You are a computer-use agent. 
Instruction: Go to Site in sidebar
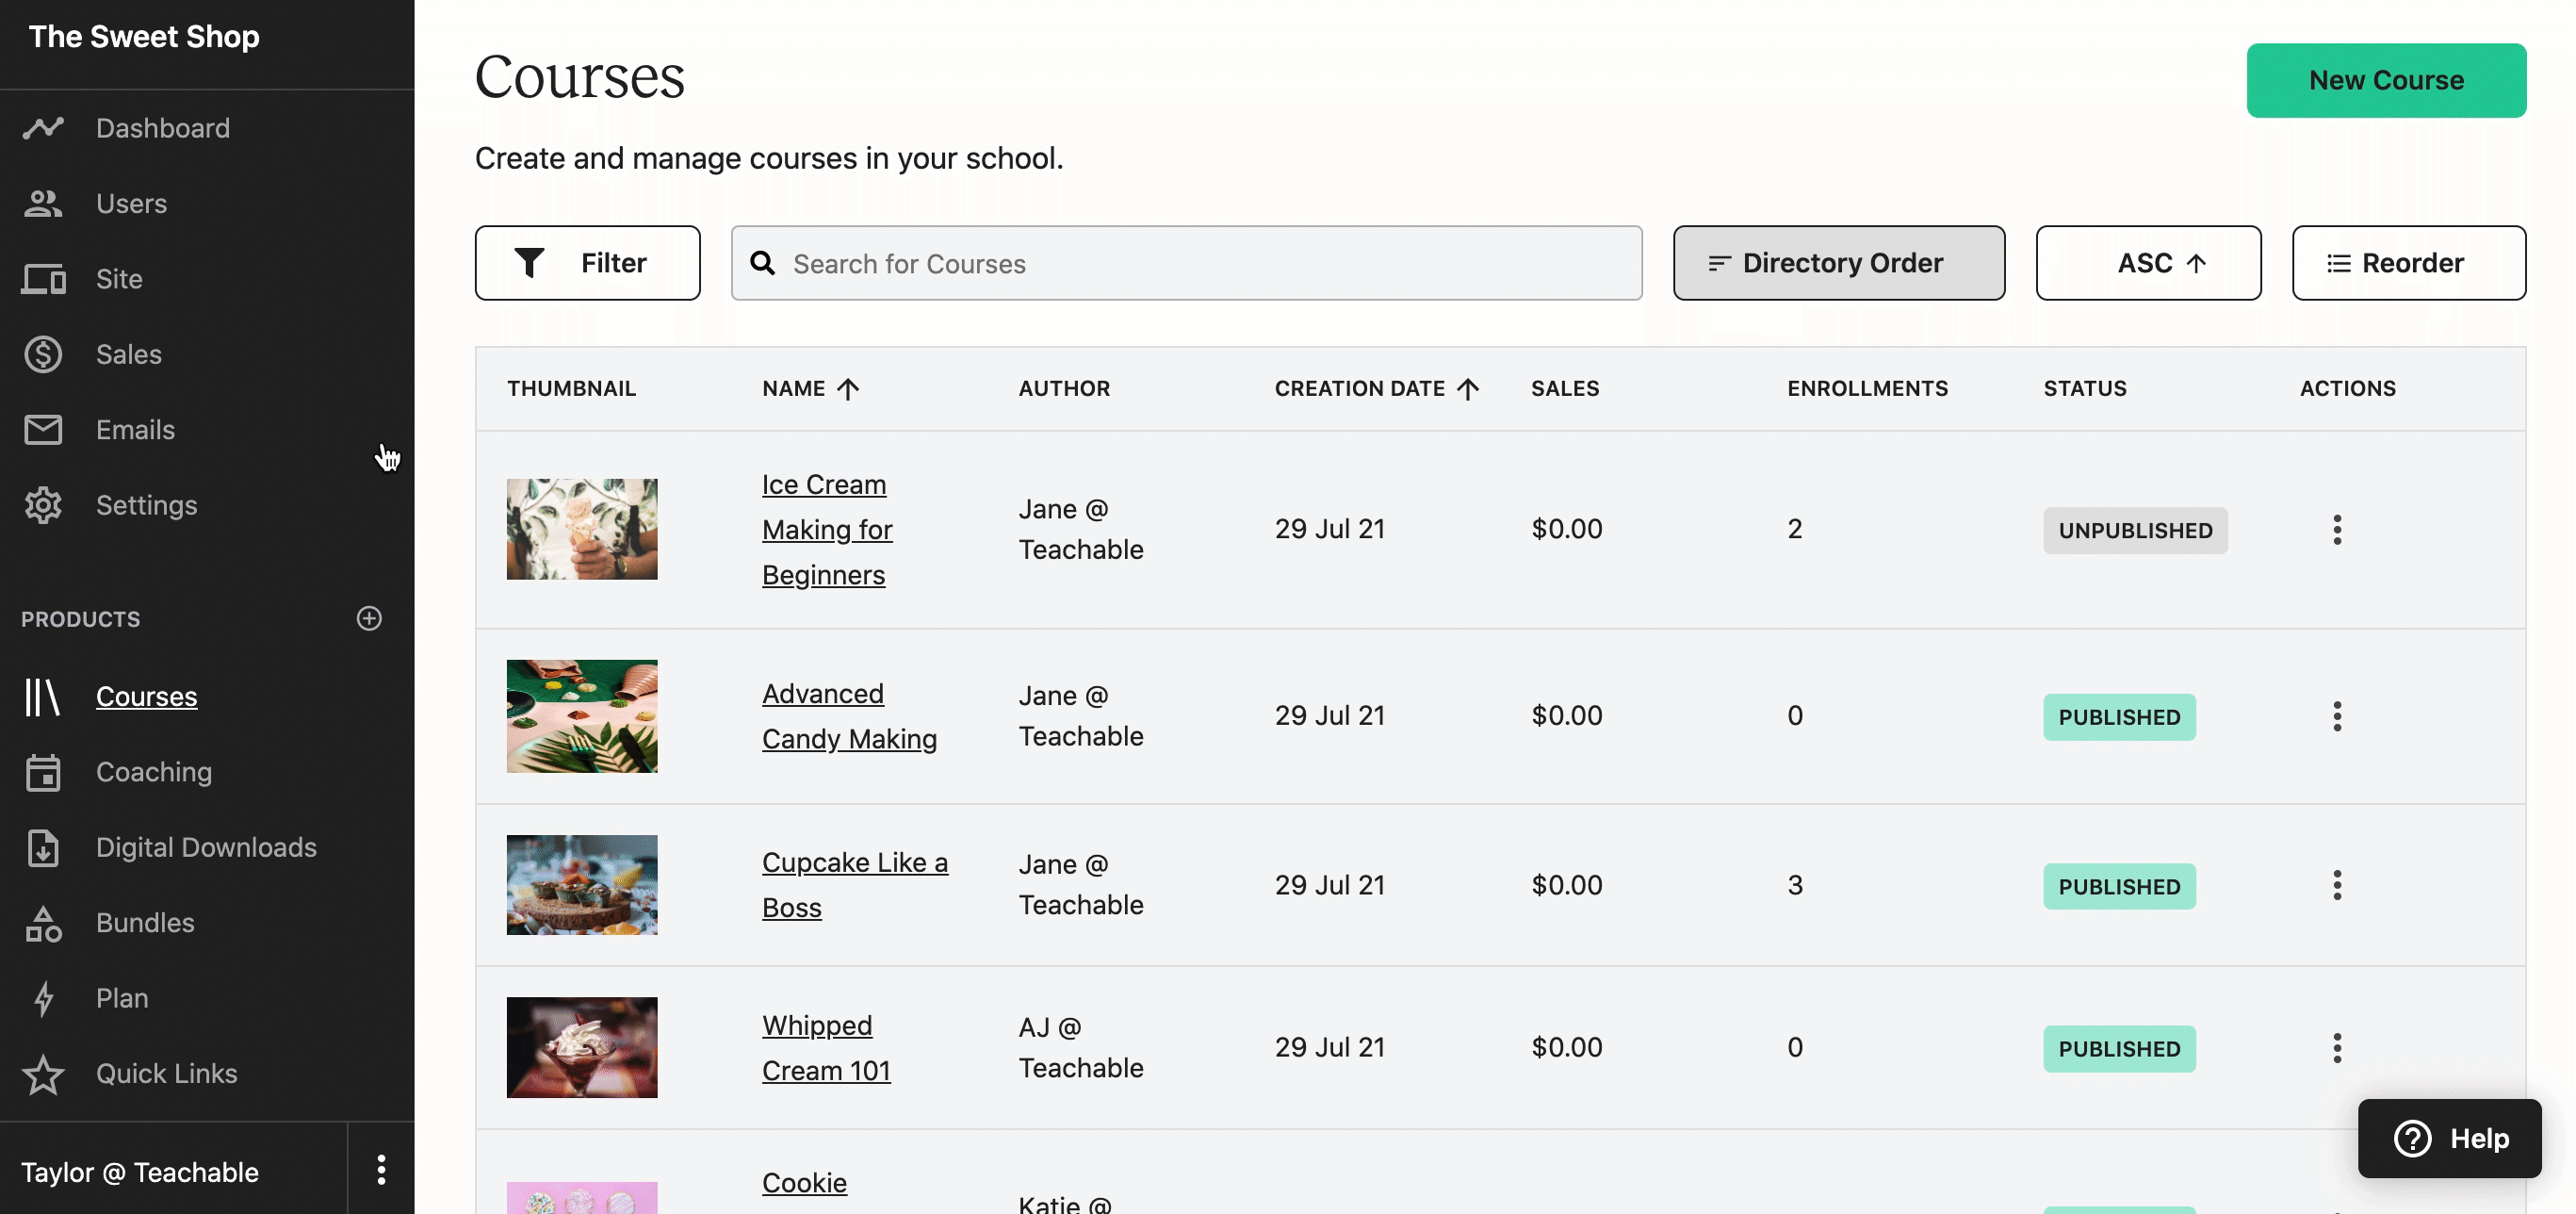click(x=119, y=279)
